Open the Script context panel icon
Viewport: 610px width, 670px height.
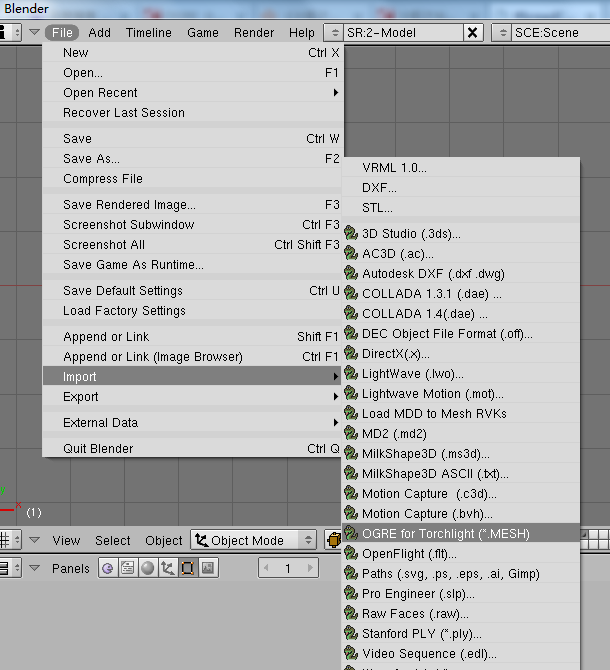[128, 568]
